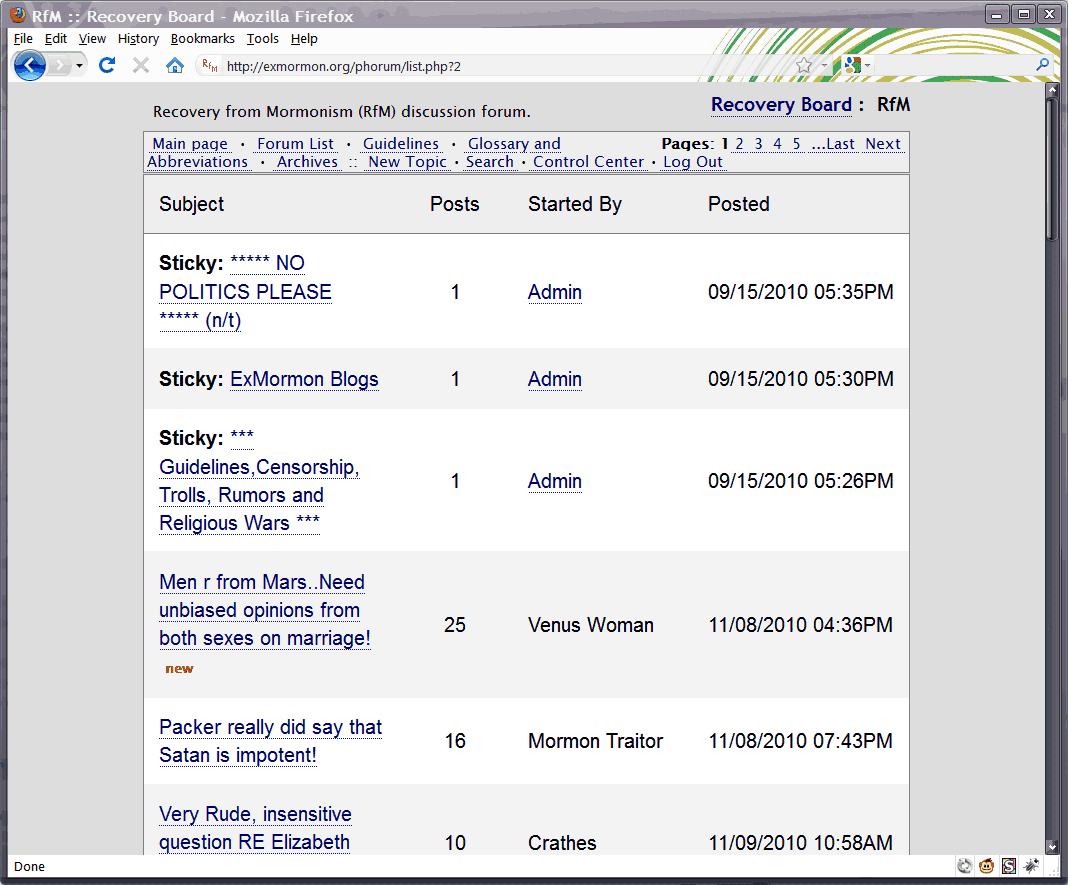Click the vertical scrollbar down arrow
Viewport: 1068px width, 885px height.
[1052, 847]
